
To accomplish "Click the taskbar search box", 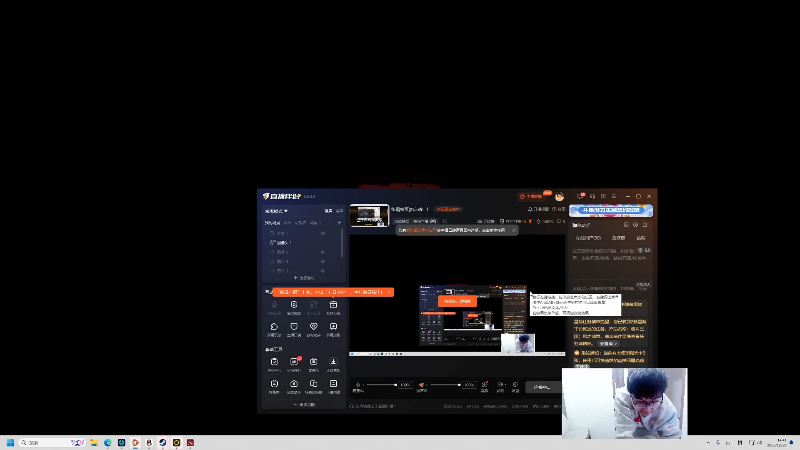I will 51,442.
